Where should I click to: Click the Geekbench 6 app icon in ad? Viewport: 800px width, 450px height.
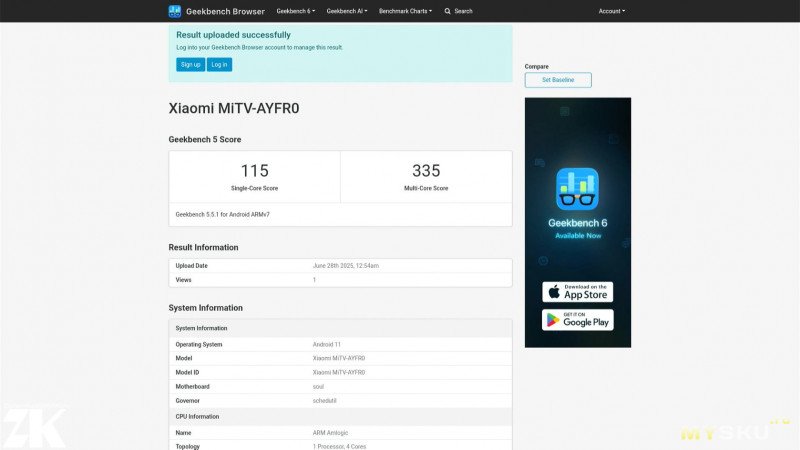pos(578,189)
